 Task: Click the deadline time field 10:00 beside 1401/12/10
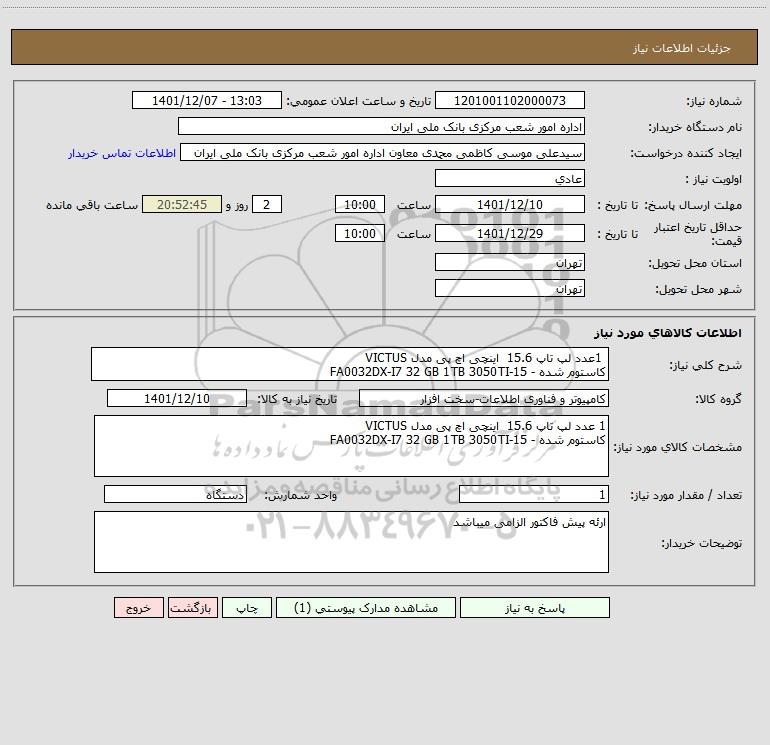point(359,204)
